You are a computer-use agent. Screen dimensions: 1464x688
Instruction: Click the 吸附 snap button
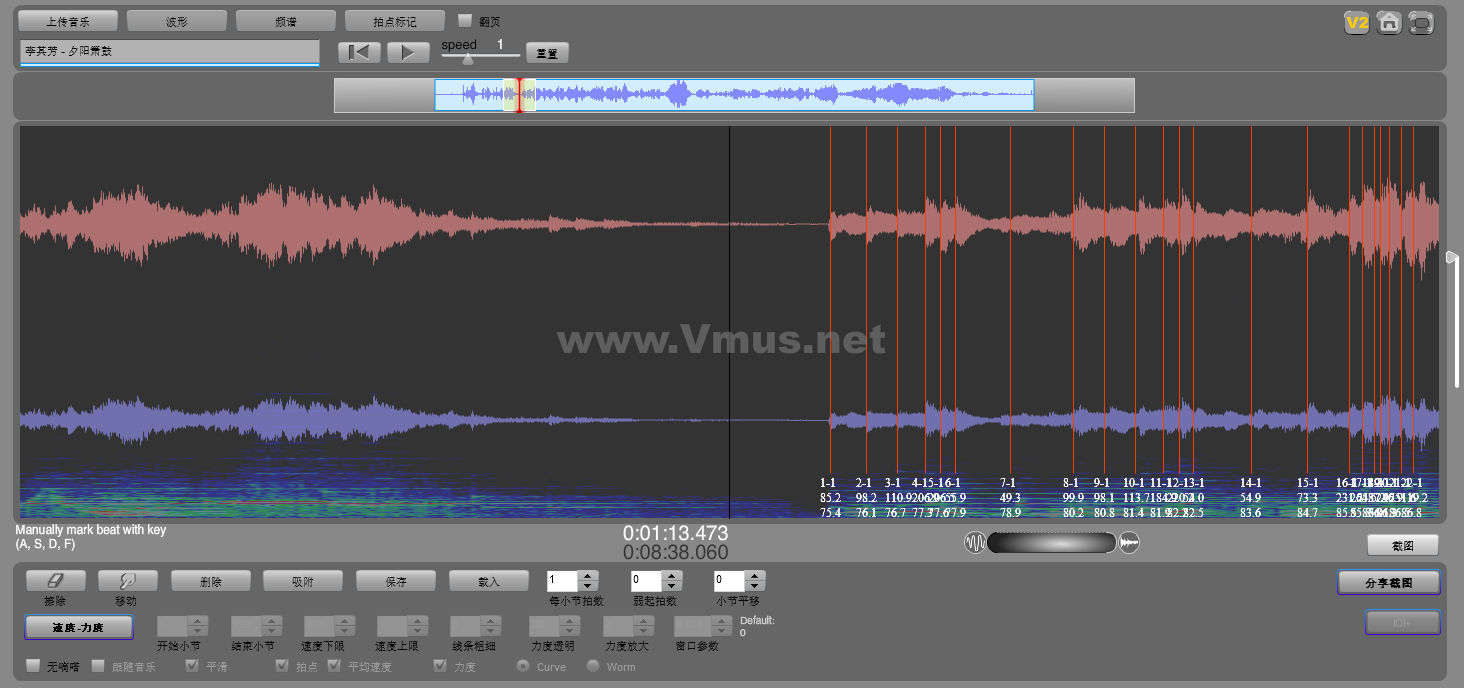pos(303,580)
